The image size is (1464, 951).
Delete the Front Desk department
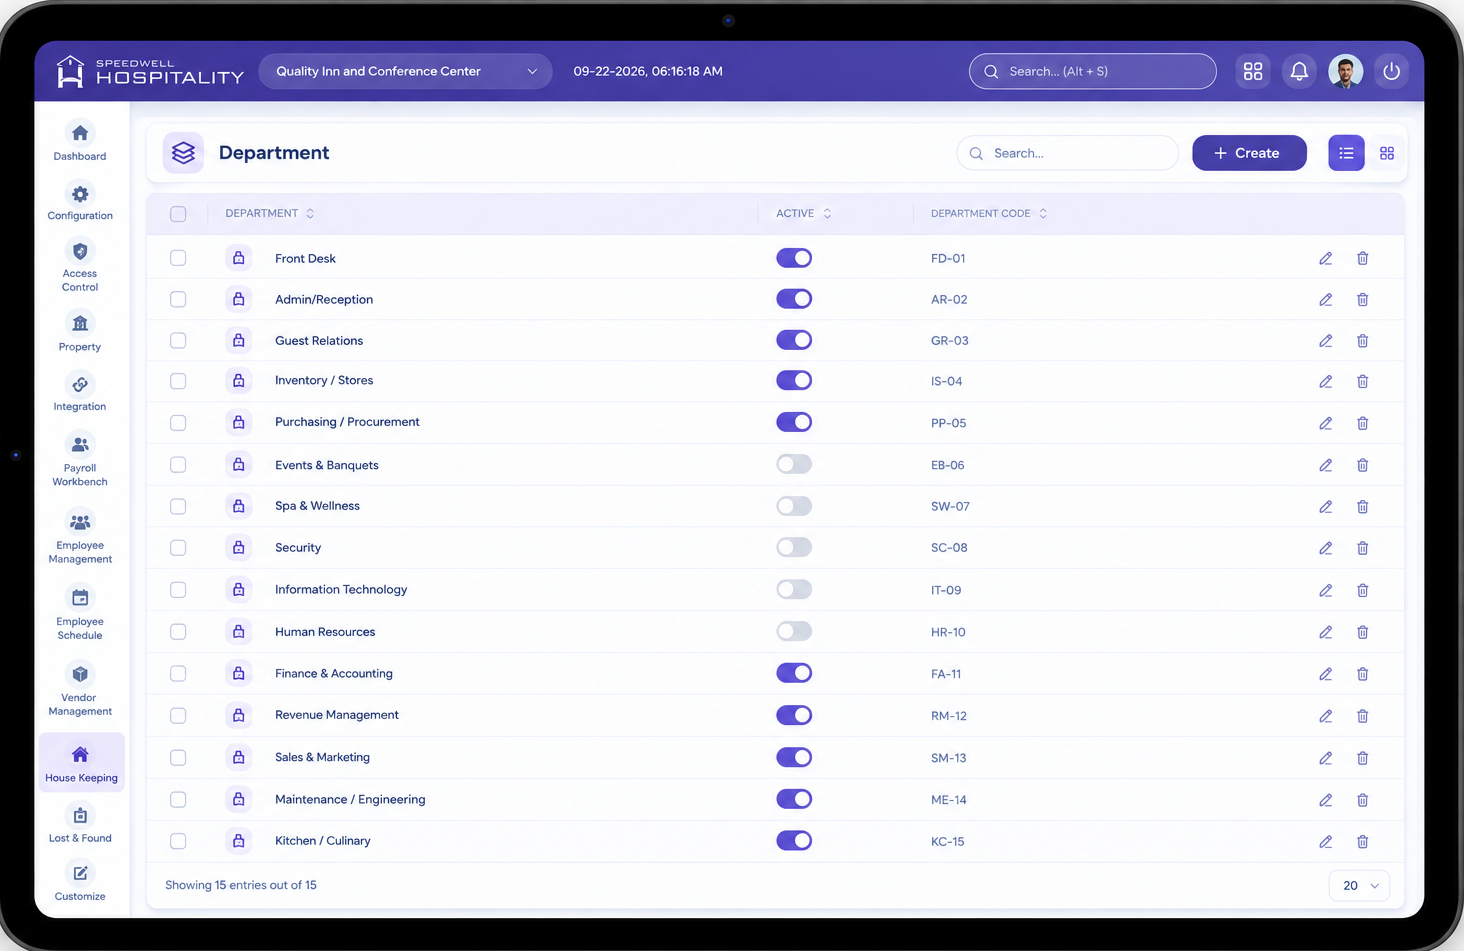tap(1362, 258)
